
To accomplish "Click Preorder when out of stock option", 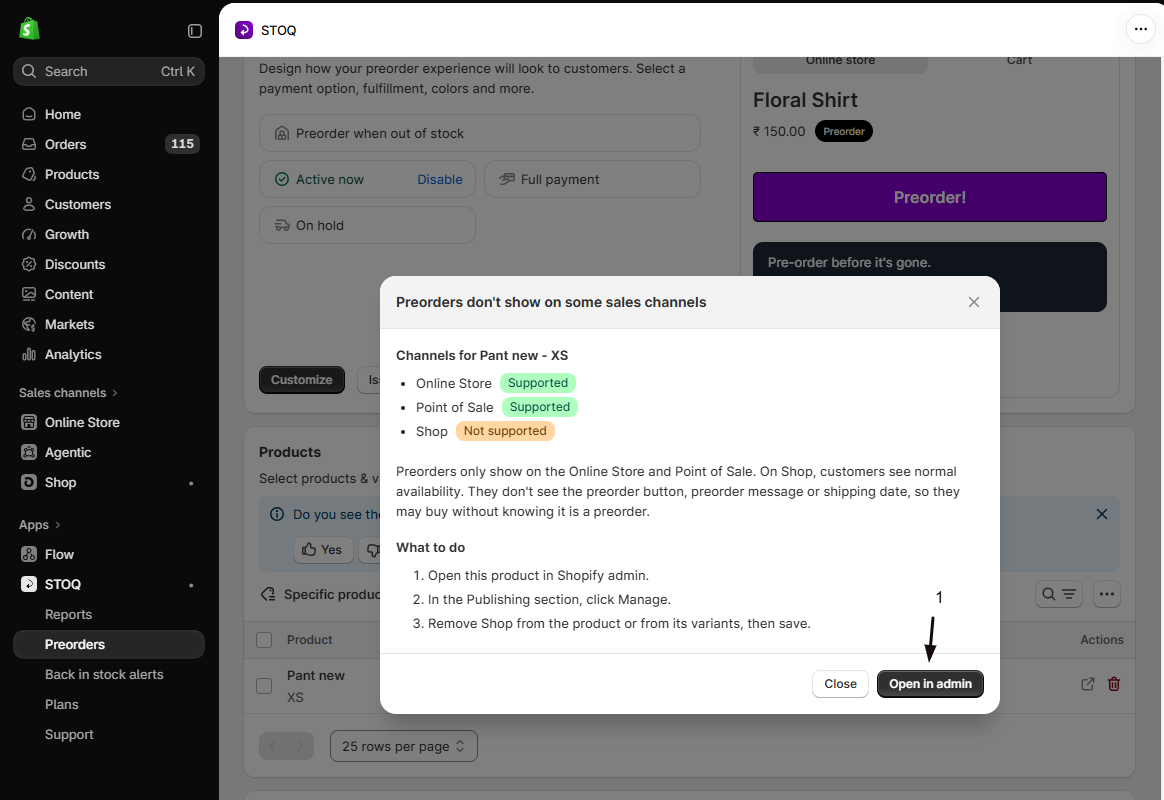I will [x=480, y=134].
